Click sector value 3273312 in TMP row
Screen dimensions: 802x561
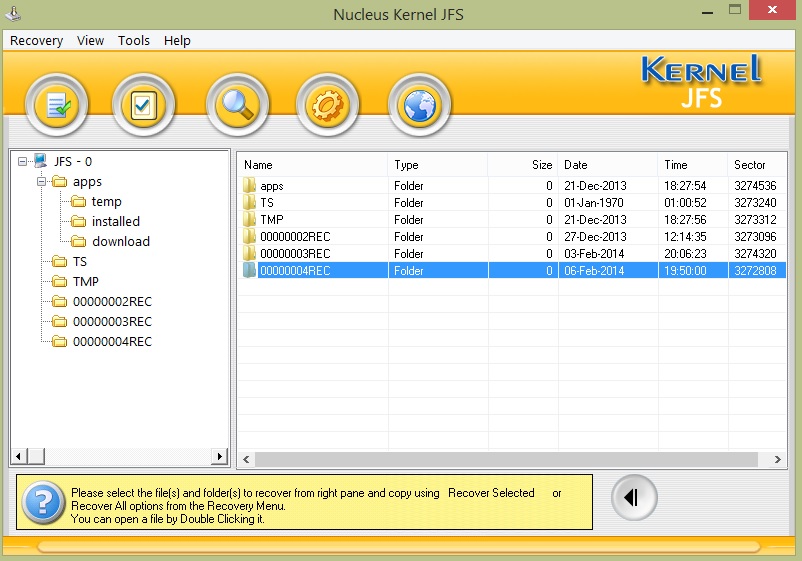(x=755, y=219)
